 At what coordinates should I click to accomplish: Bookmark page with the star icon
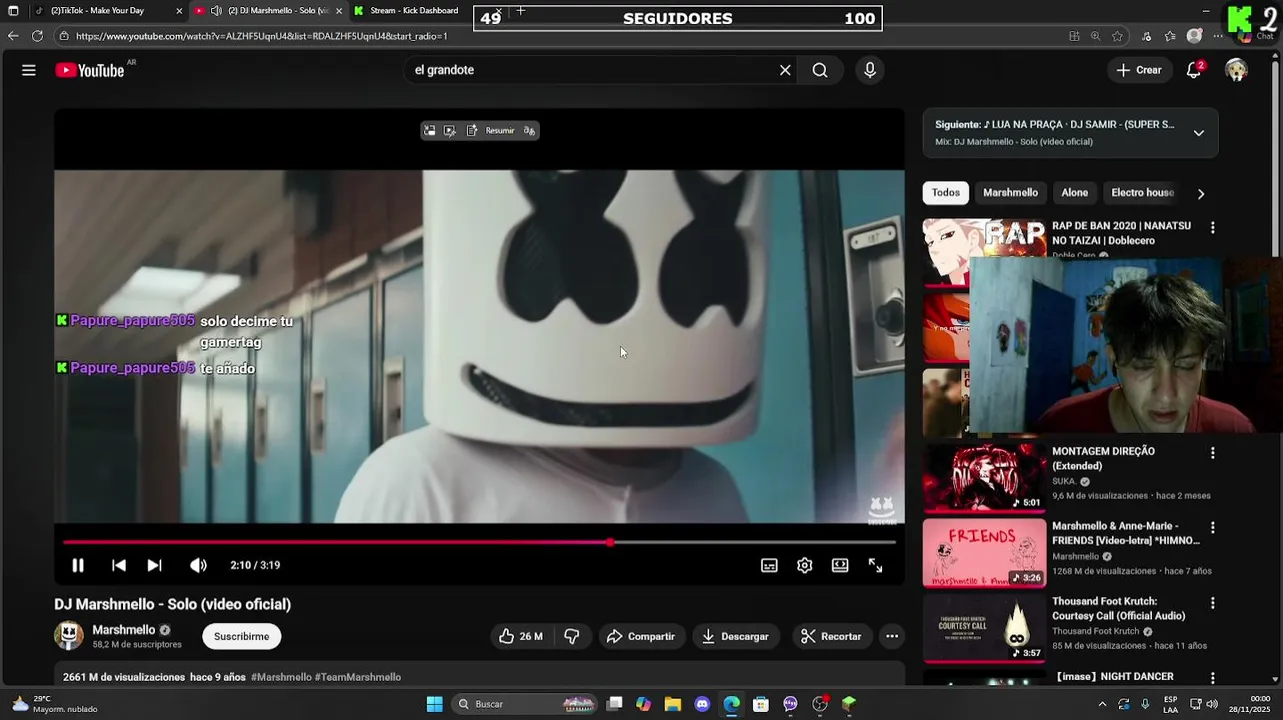(x=1118, y=36)
